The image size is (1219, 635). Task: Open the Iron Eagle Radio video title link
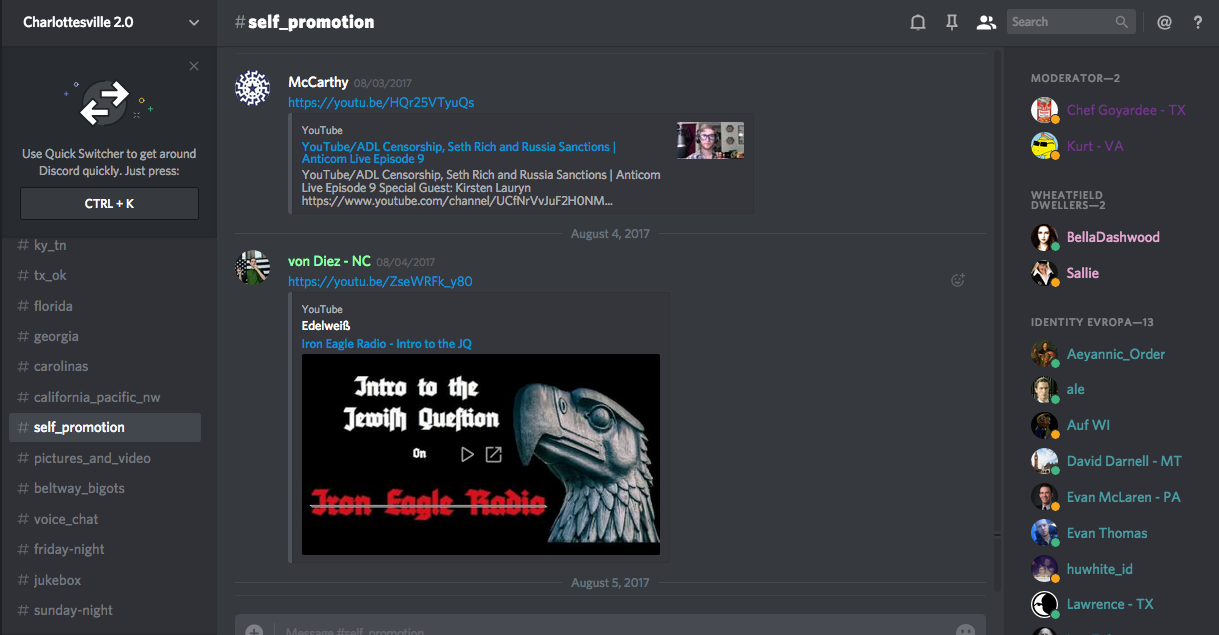[x=386, y=343]
